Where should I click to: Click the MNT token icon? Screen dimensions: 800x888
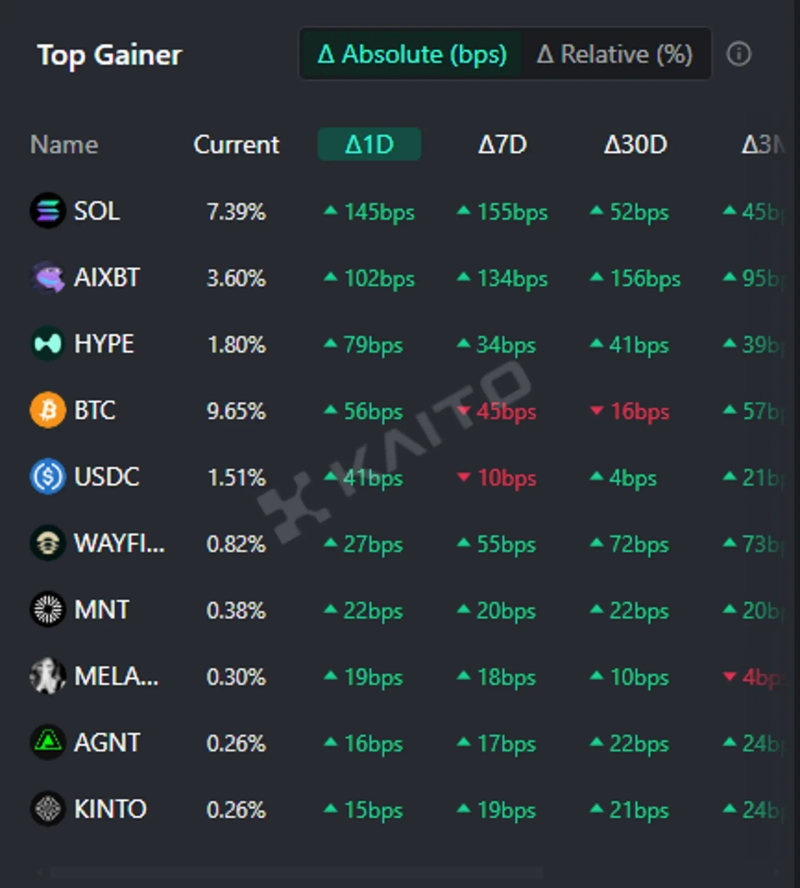[47, 609]
